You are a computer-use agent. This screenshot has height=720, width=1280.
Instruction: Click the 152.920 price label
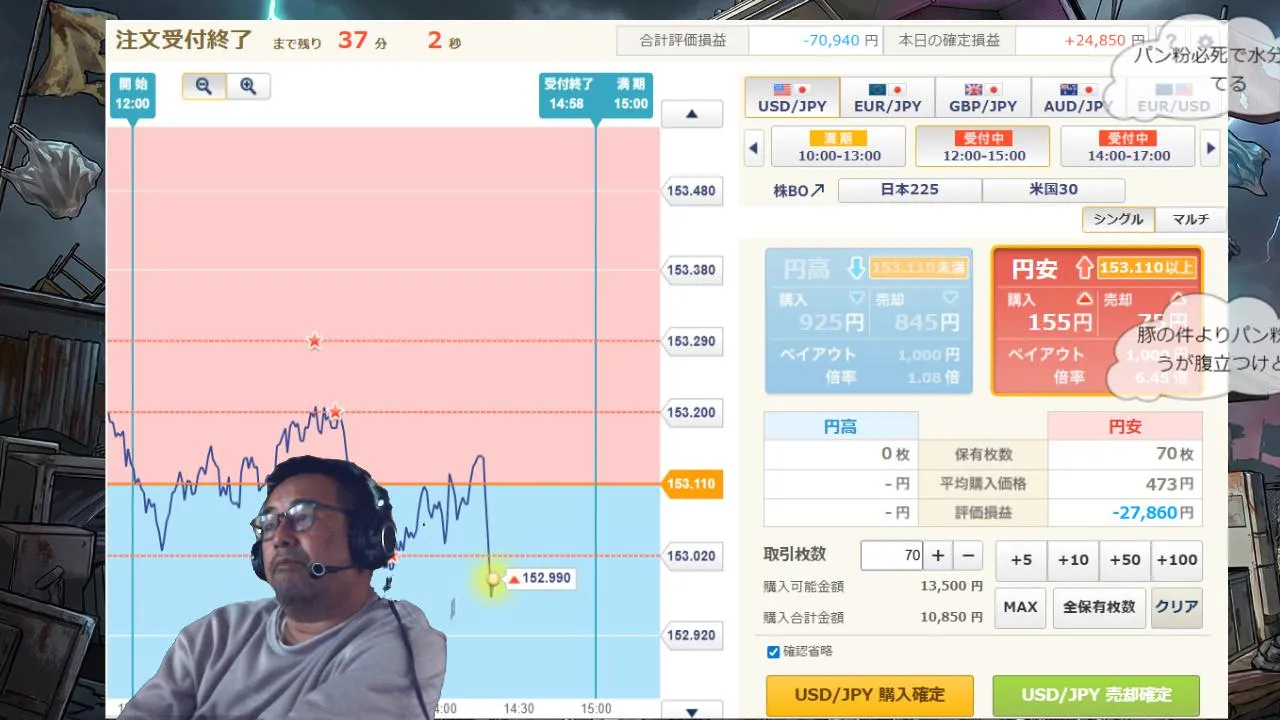(692, 635)
